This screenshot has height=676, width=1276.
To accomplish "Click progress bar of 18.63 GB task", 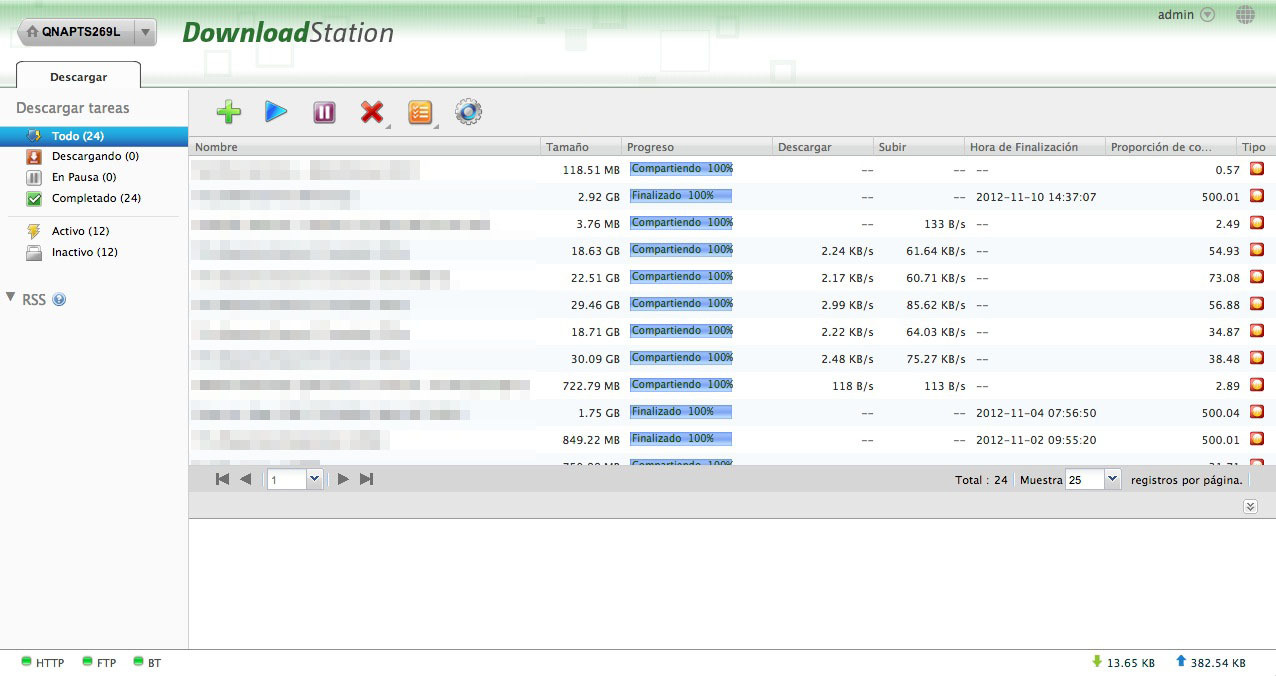I will point(681,250).
